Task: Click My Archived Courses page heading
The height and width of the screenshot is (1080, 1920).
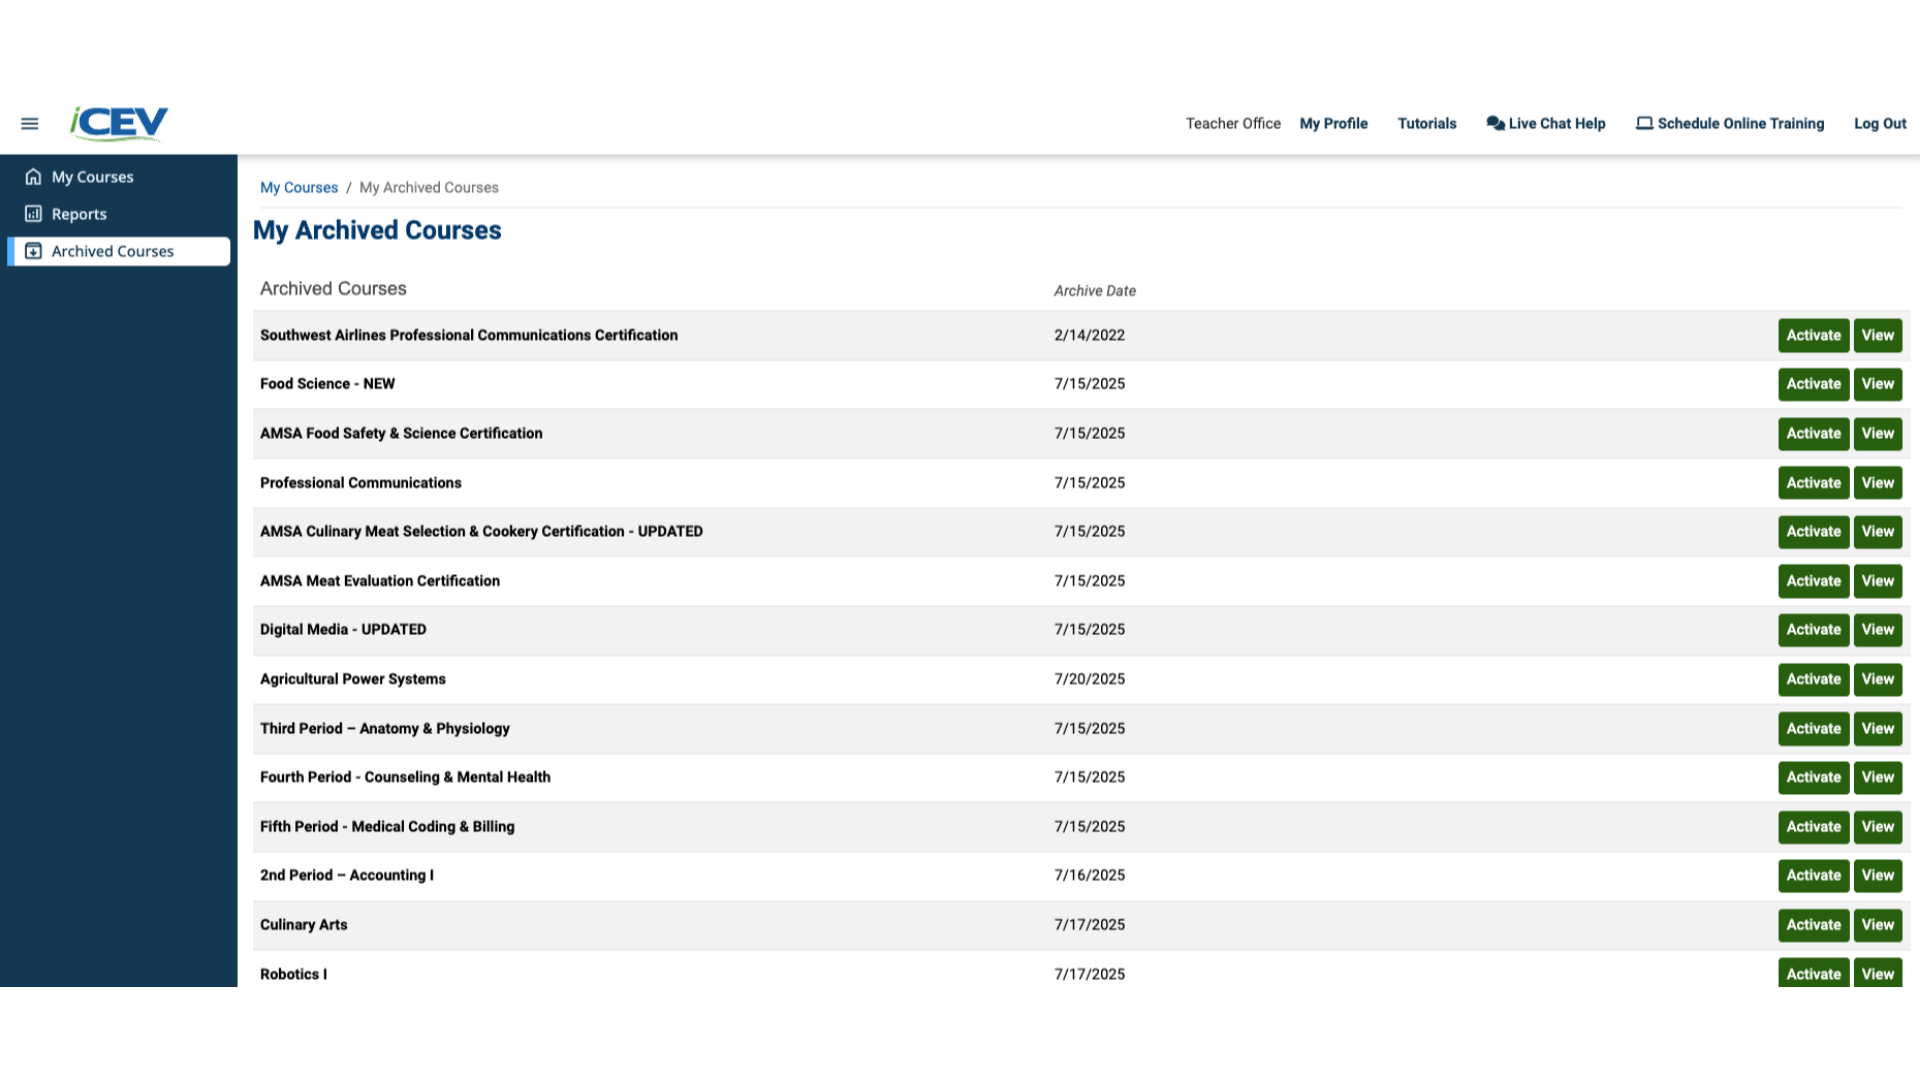Action: 377,231
